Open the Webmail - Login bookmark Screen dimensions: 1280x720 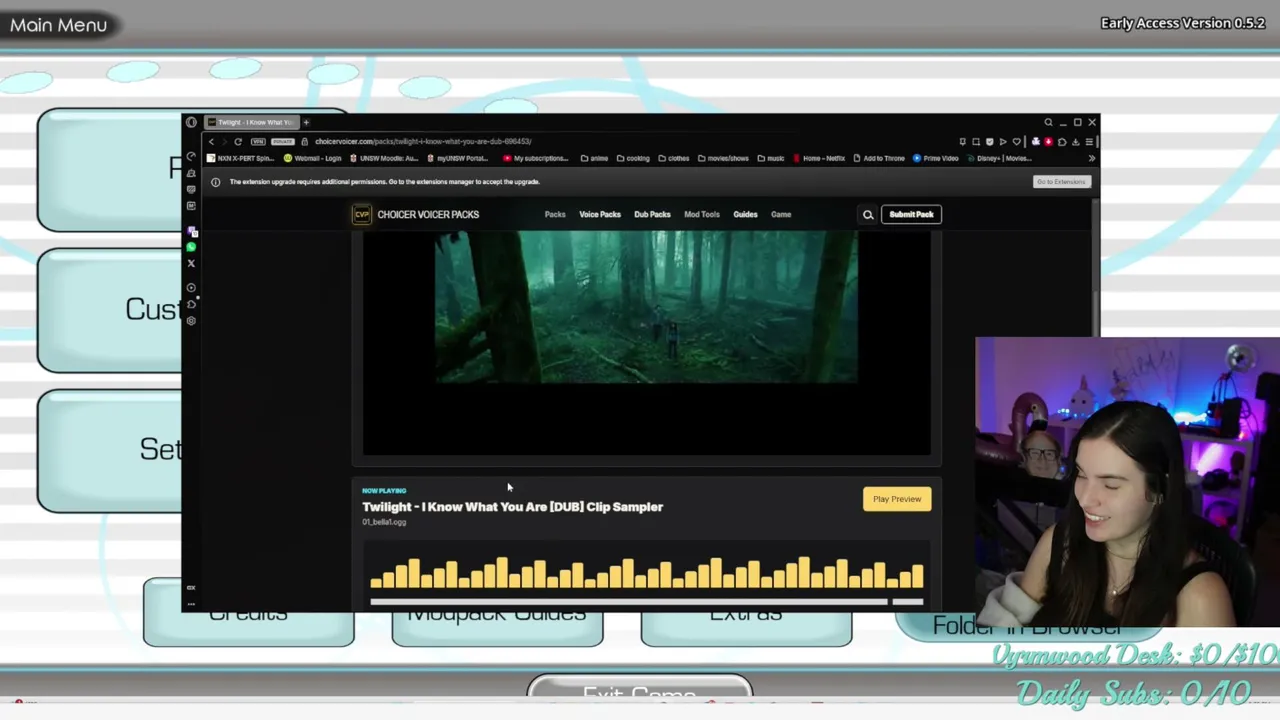(x=313, y=158)
